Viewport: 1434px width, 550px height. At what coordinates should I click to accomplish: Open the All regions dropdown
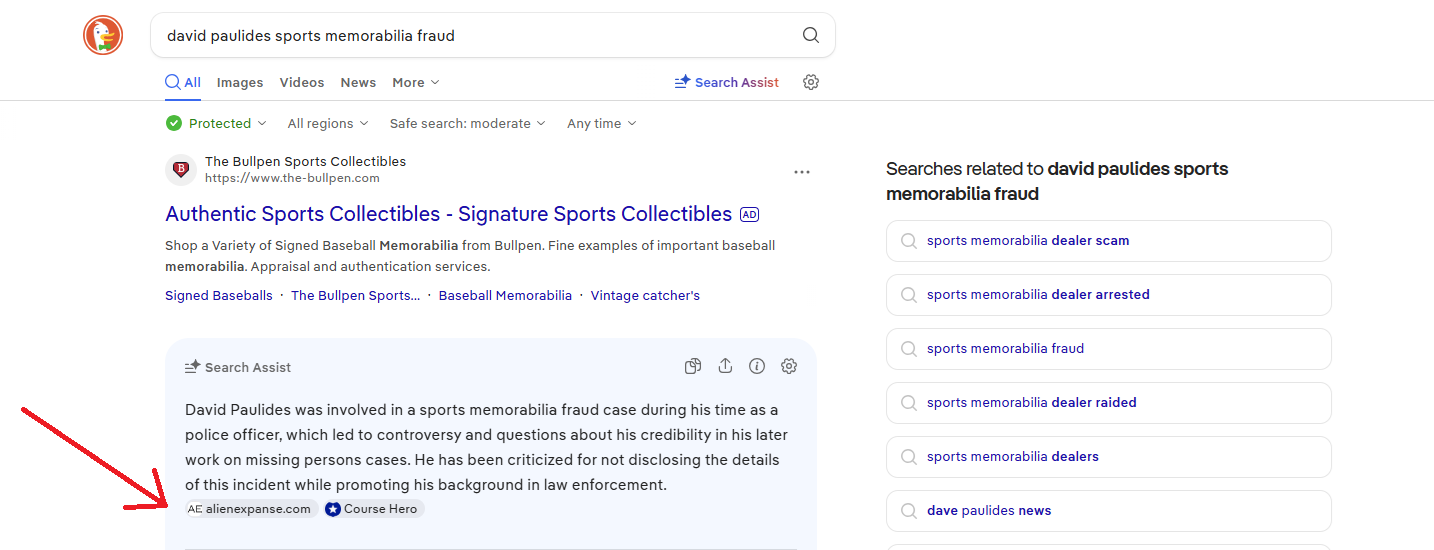click(328, 123)
